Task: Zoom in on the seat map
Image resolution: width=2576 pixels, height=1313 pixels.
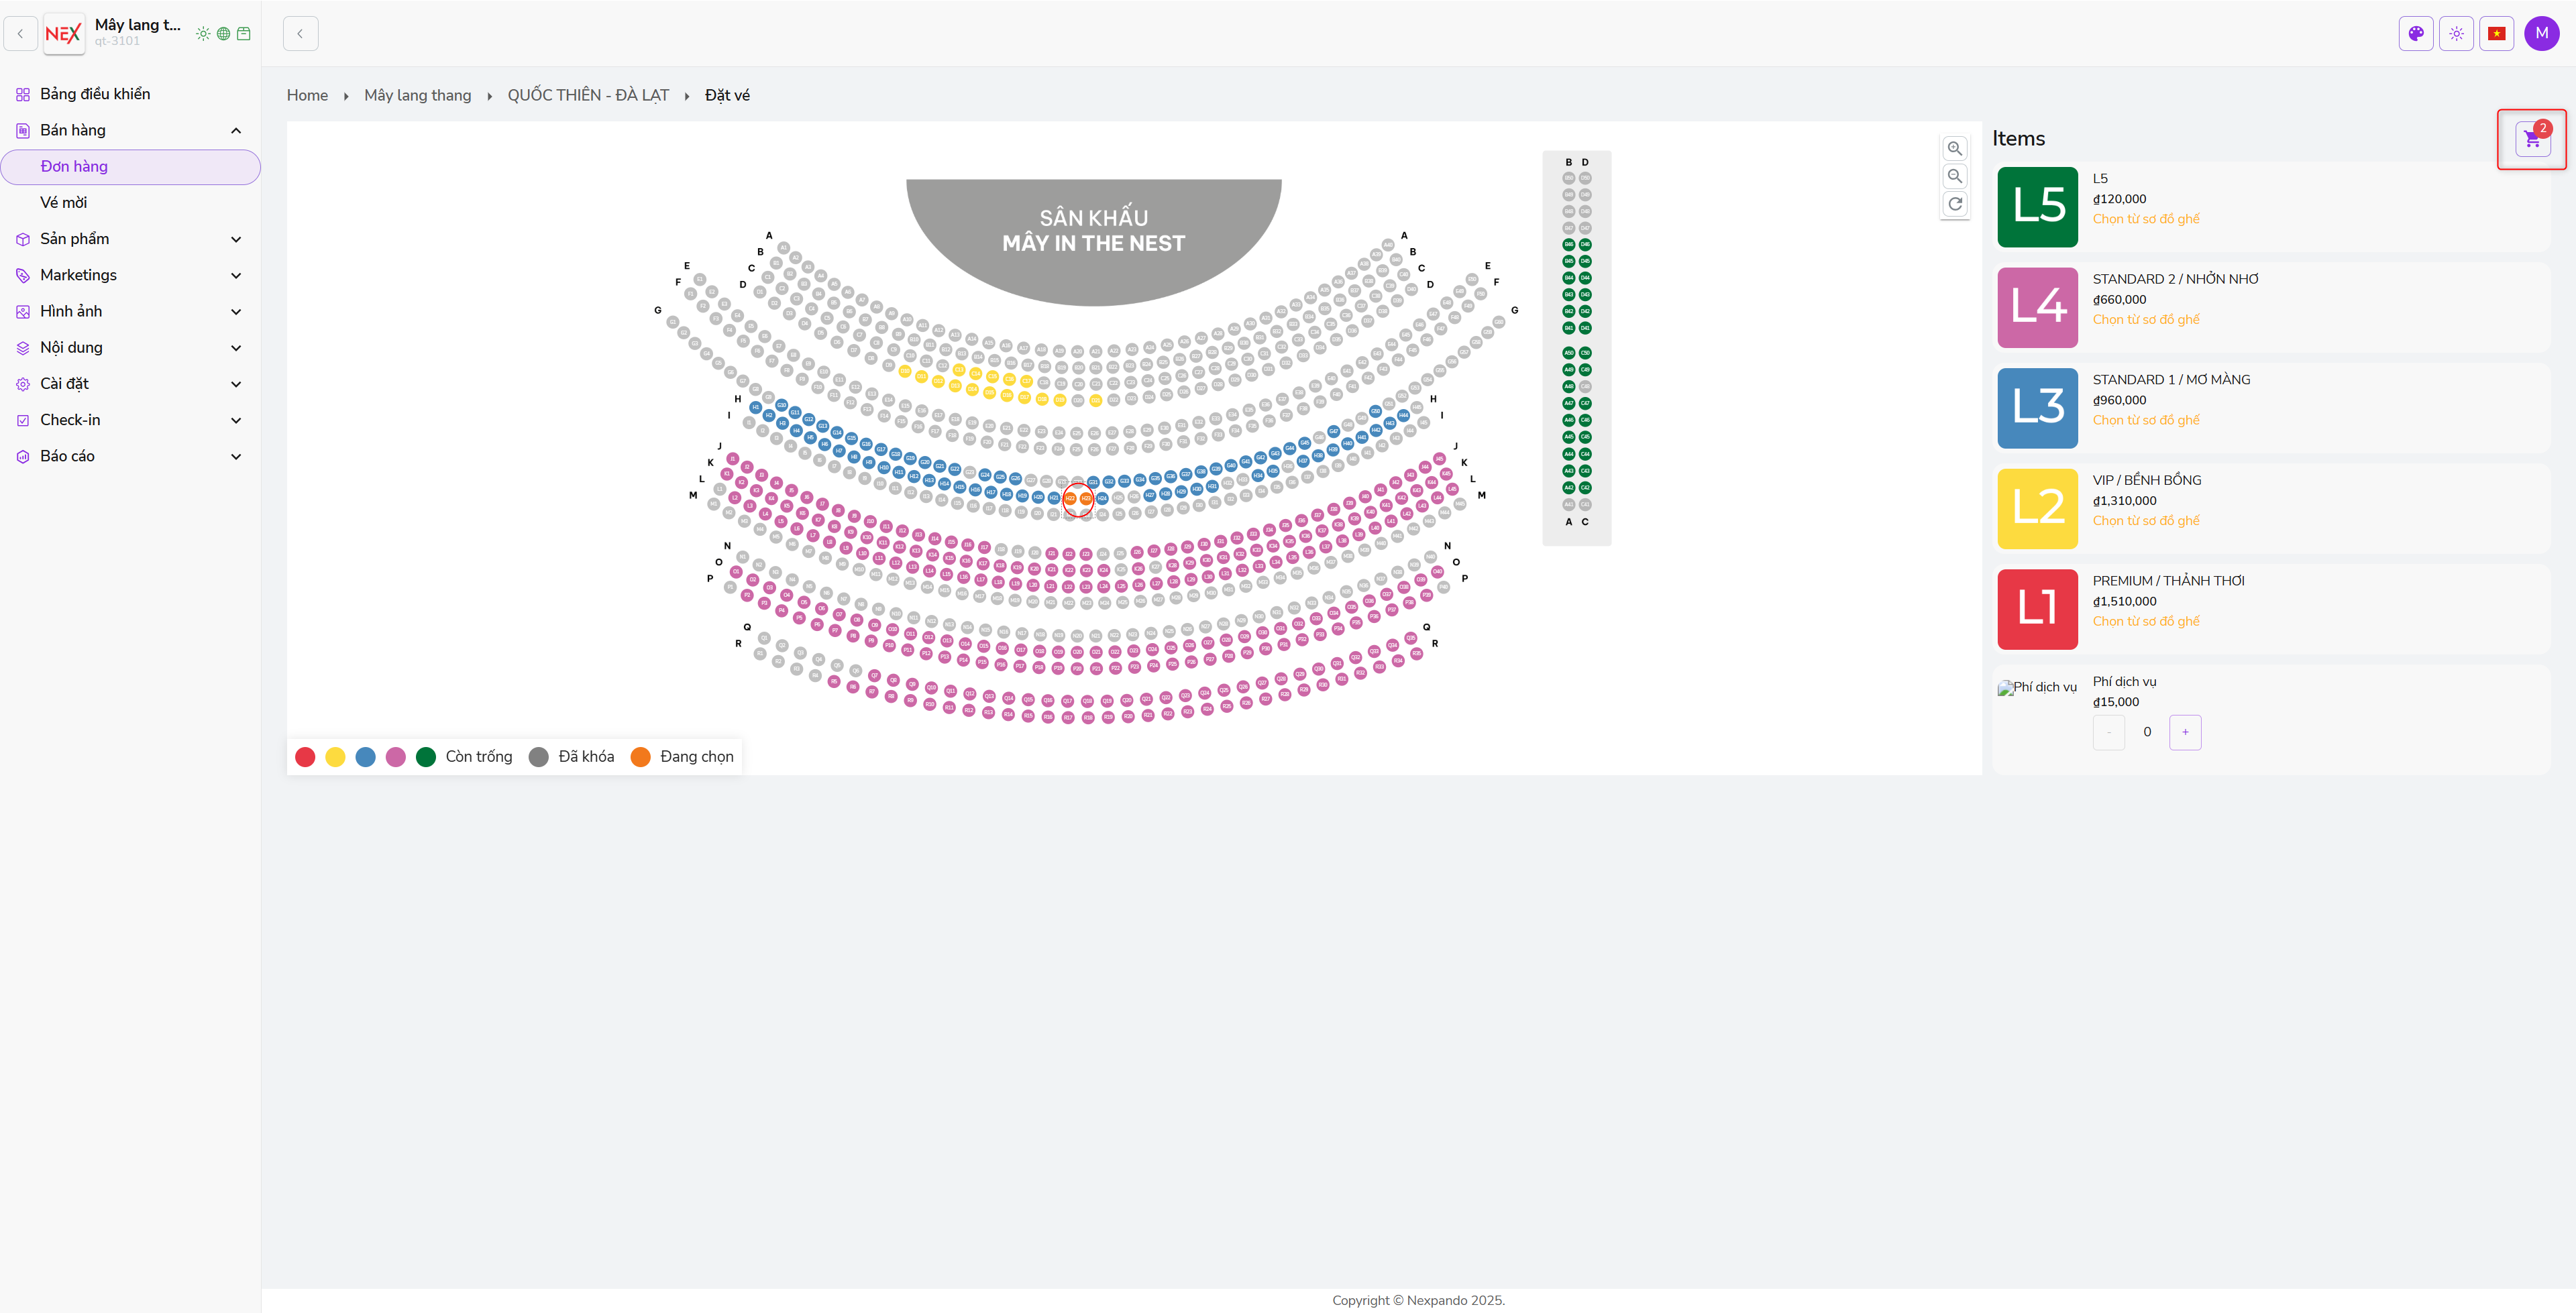Action: 1954,149
